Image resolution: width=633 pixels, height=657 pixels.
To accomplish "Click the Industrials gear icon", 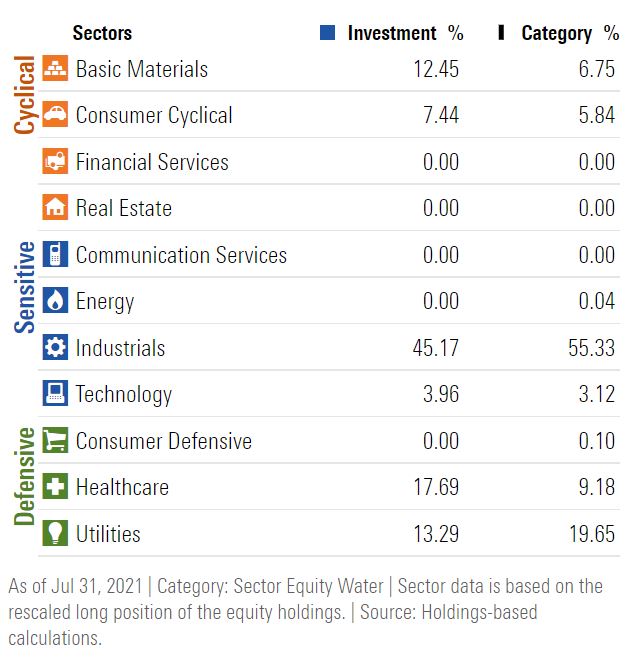I will [55, 348].
